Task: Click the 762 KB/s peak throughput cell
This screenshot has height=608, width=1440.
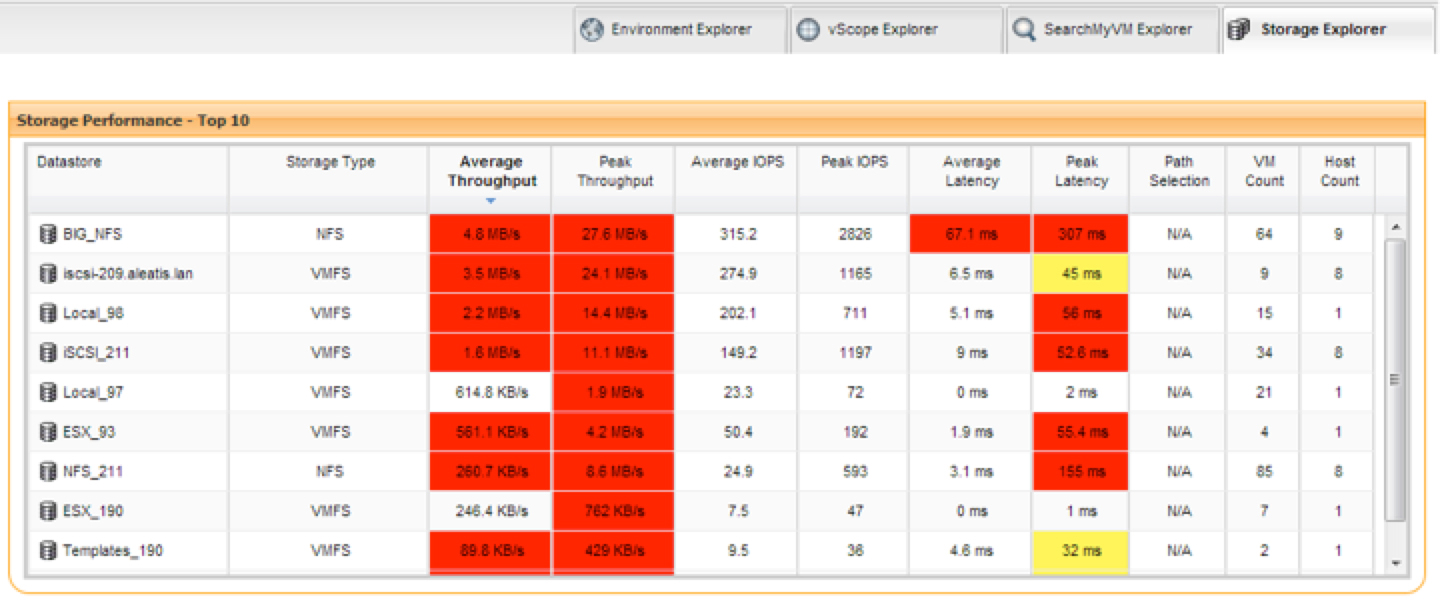Action: 614,511
